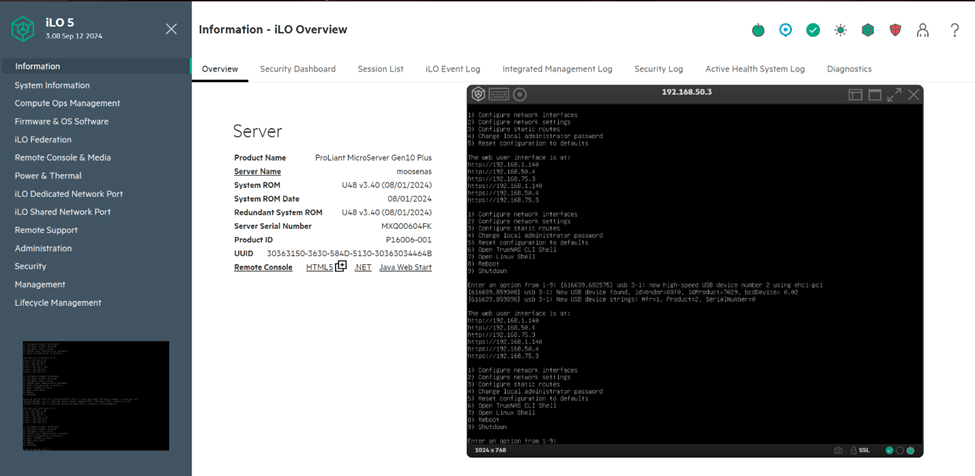Launch the HTML5 remote console link
The image size is (975, 476).
click(320, 267)
